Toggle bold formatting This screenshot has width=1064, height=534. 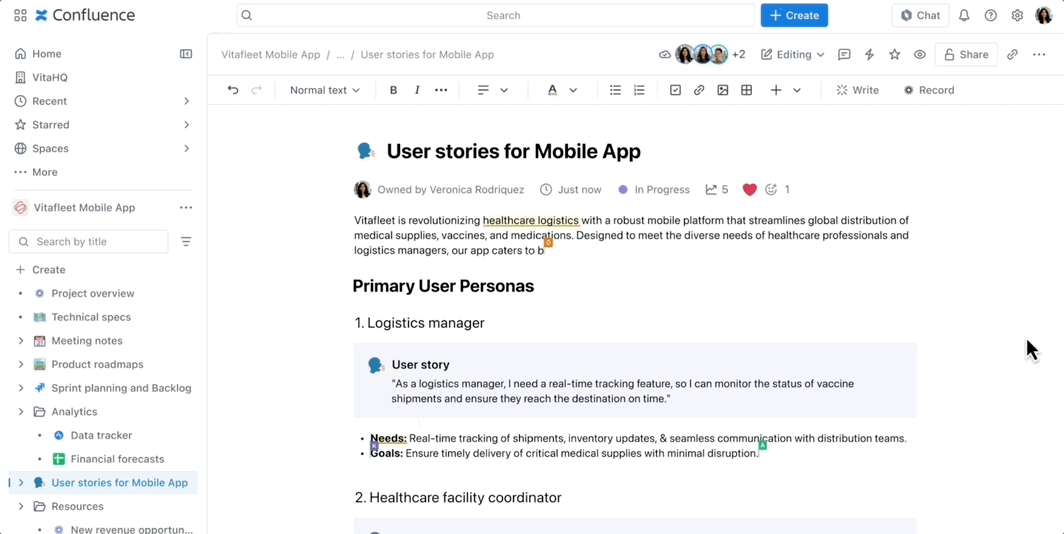393,90
